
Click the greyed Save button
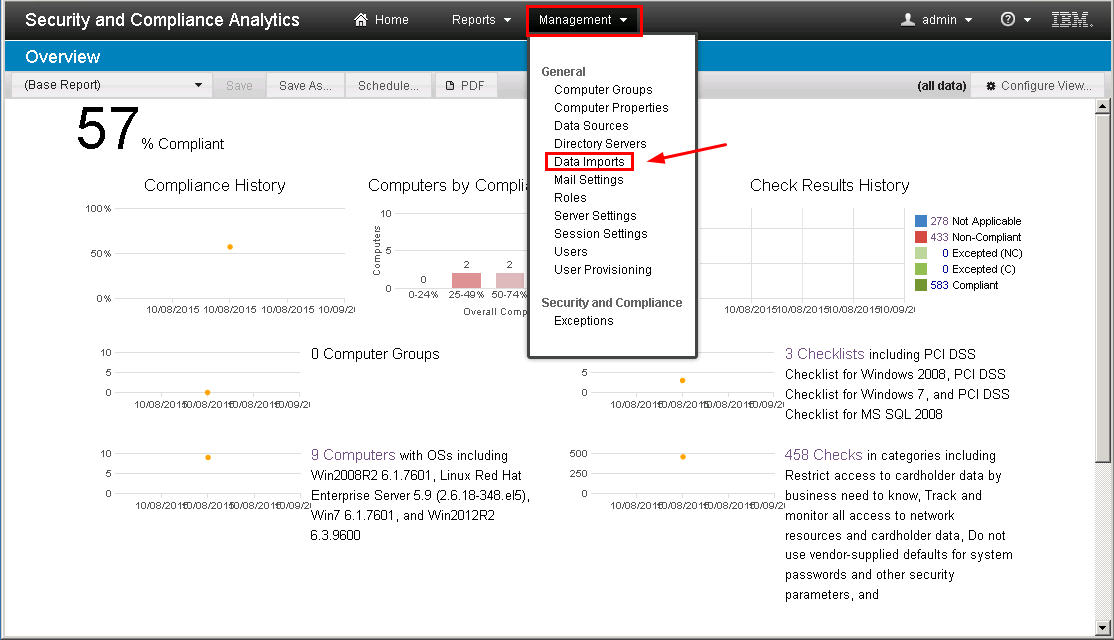point(239,85)
